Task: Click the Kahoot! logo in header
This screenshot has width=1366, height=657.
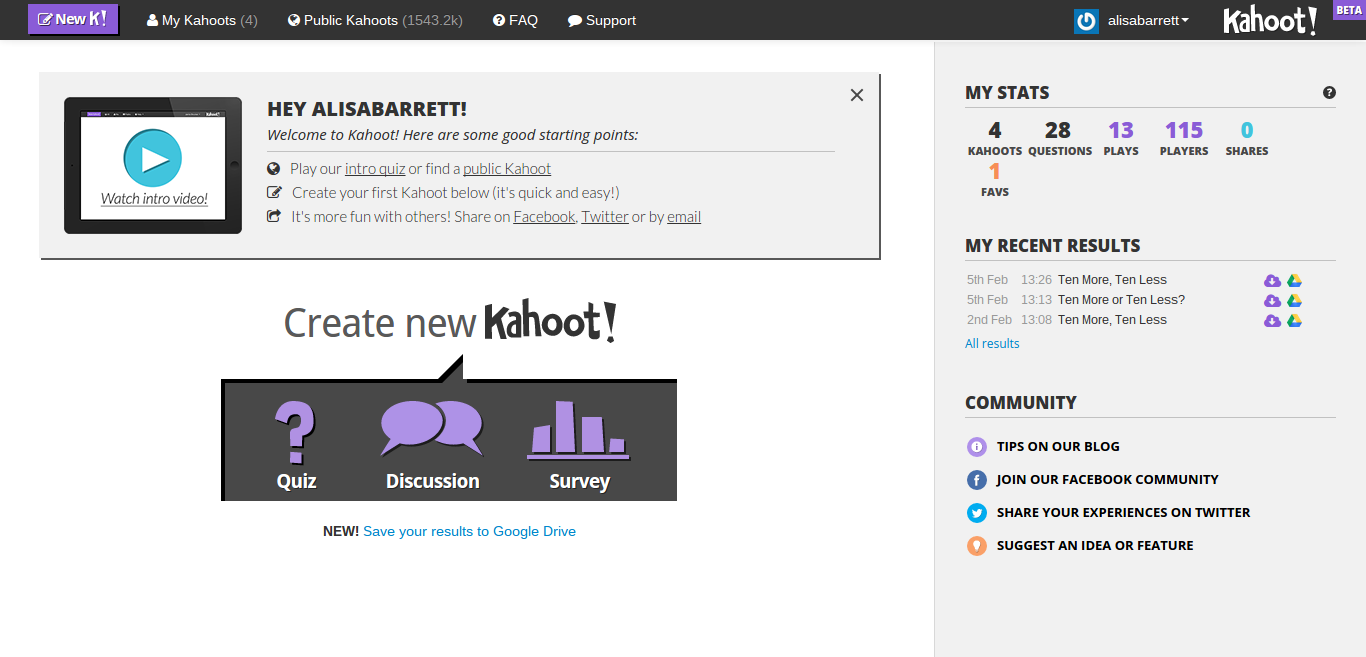Action: coord(1270,21)
